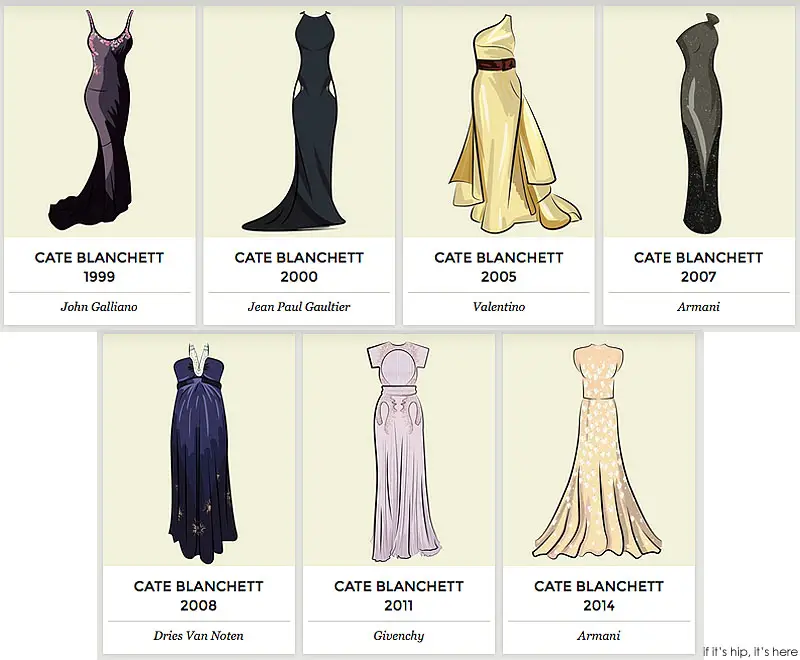
Task: Click the 'Cate Blanchett 2000' title
Action: point(299,267)
